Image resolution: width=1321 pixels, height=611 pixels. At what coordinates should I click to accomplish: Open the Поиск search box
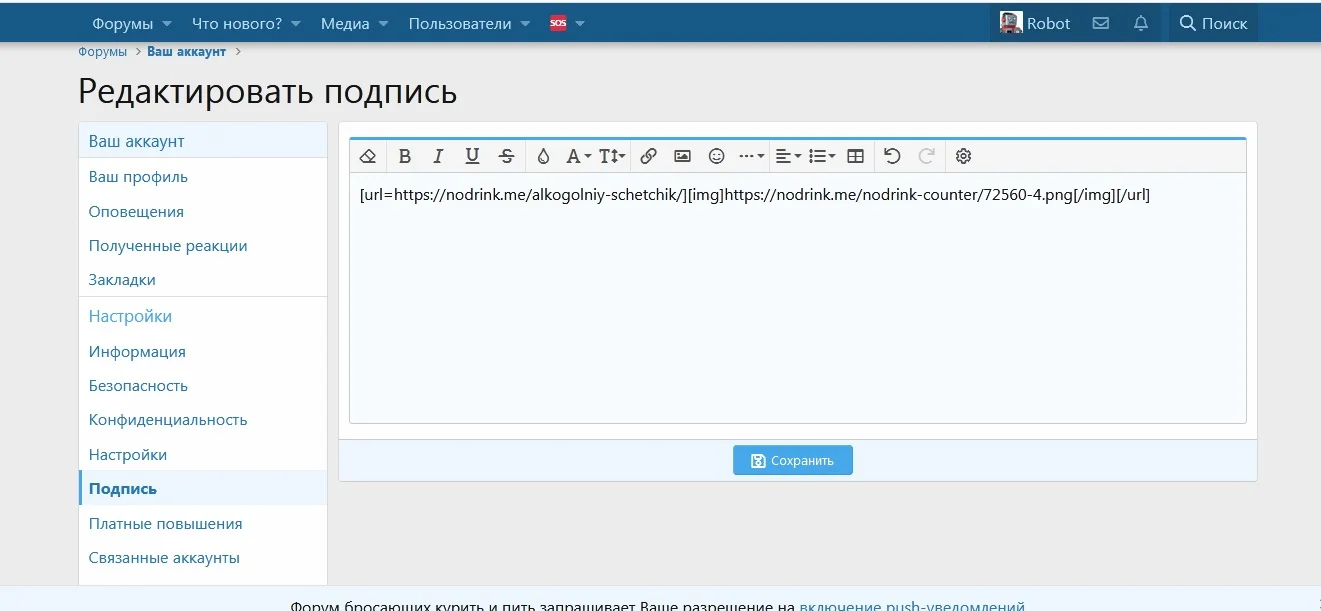click(x=1214, y=23)
